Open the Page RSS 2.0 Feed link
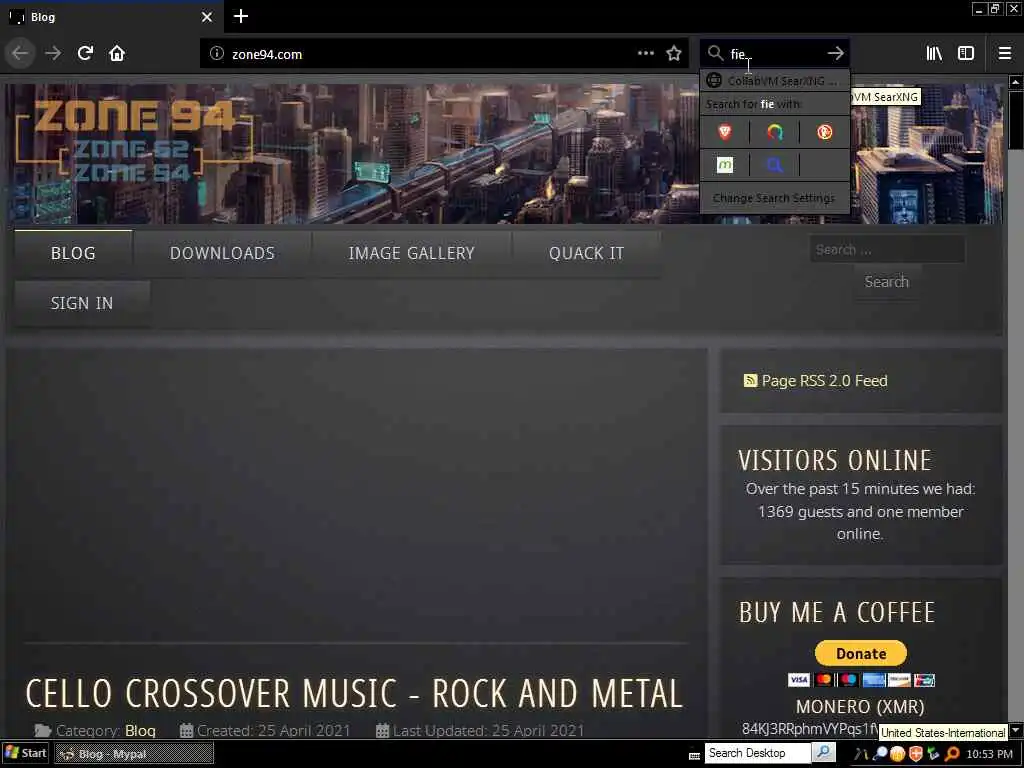1024x768 pixels. pos(824,381)
